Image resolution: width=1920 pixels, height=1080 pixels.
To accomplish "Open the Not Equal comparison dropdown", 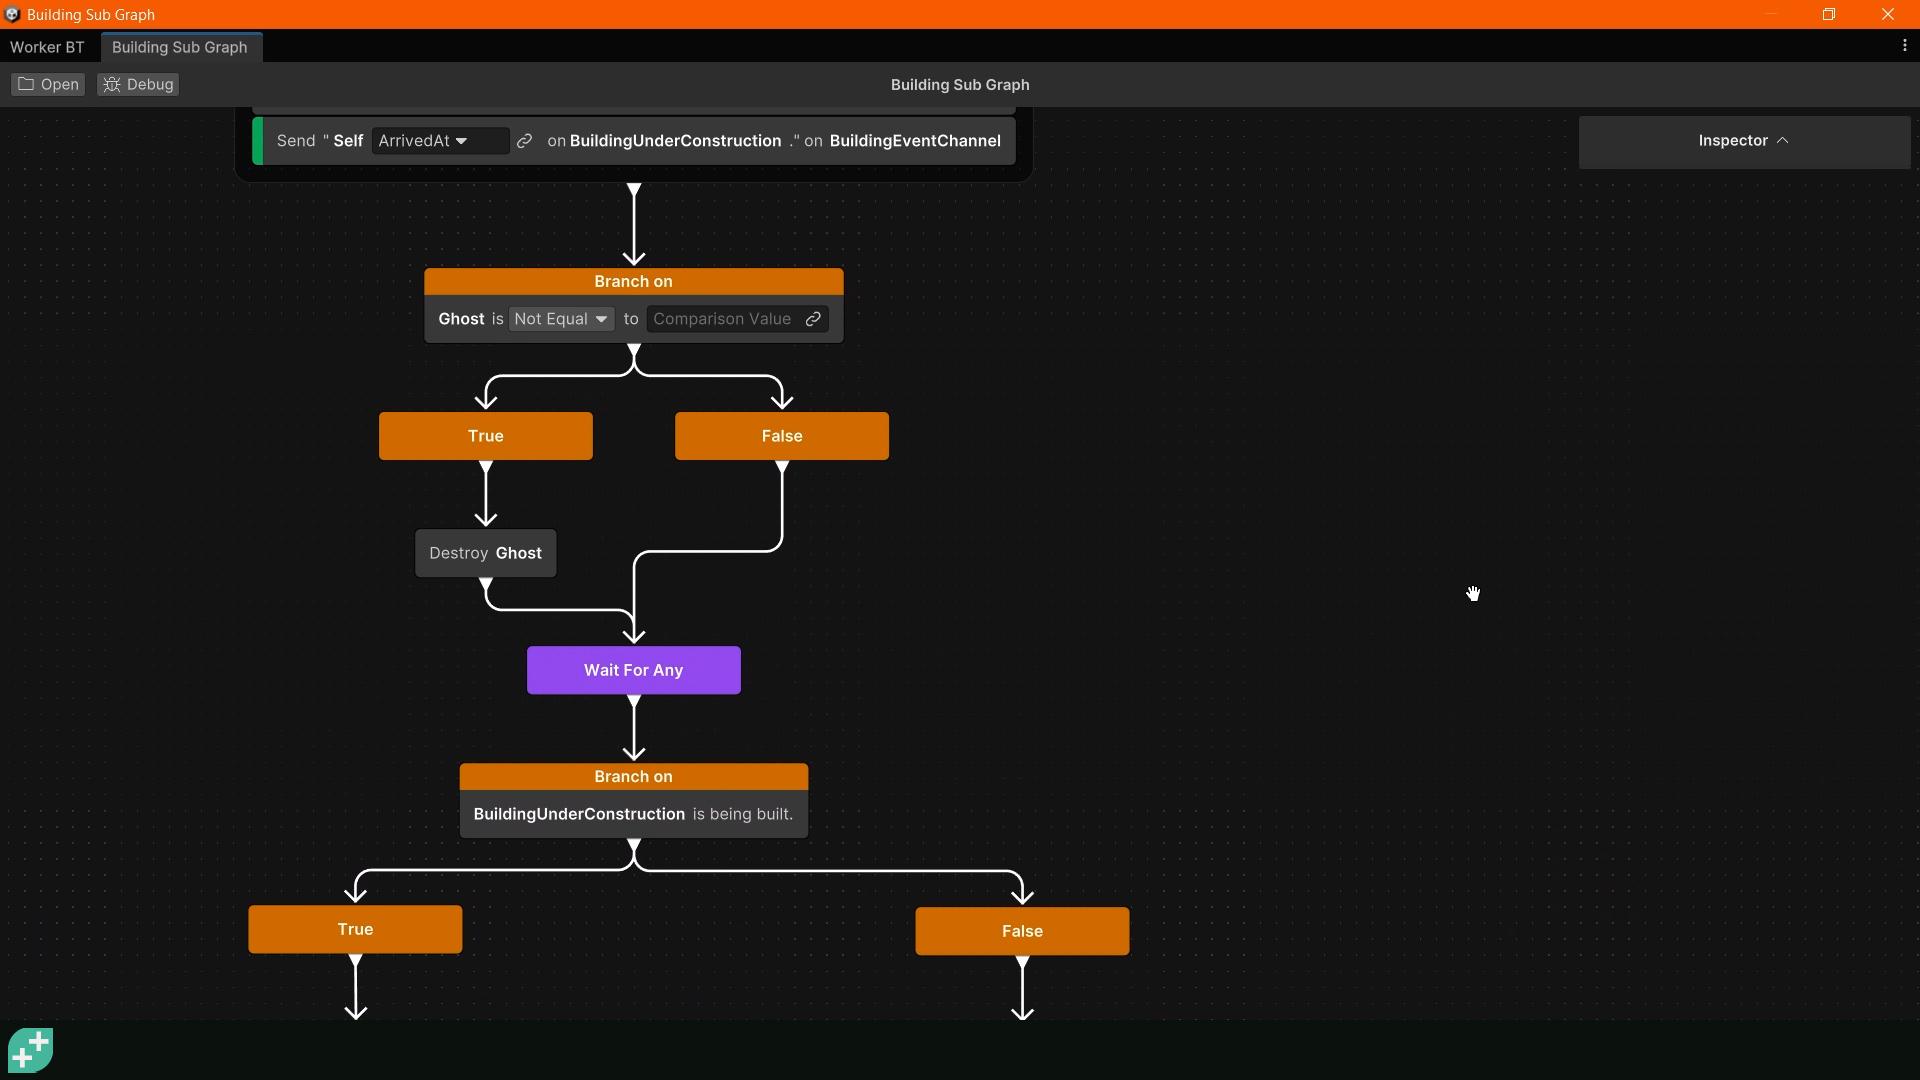I will [x=560, y=318].
